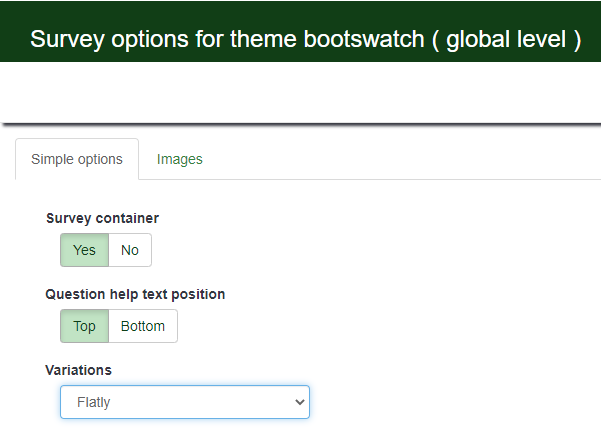Click the white area below the header
Viewport: 601px width, 437px height.
(x=300, y=92)
